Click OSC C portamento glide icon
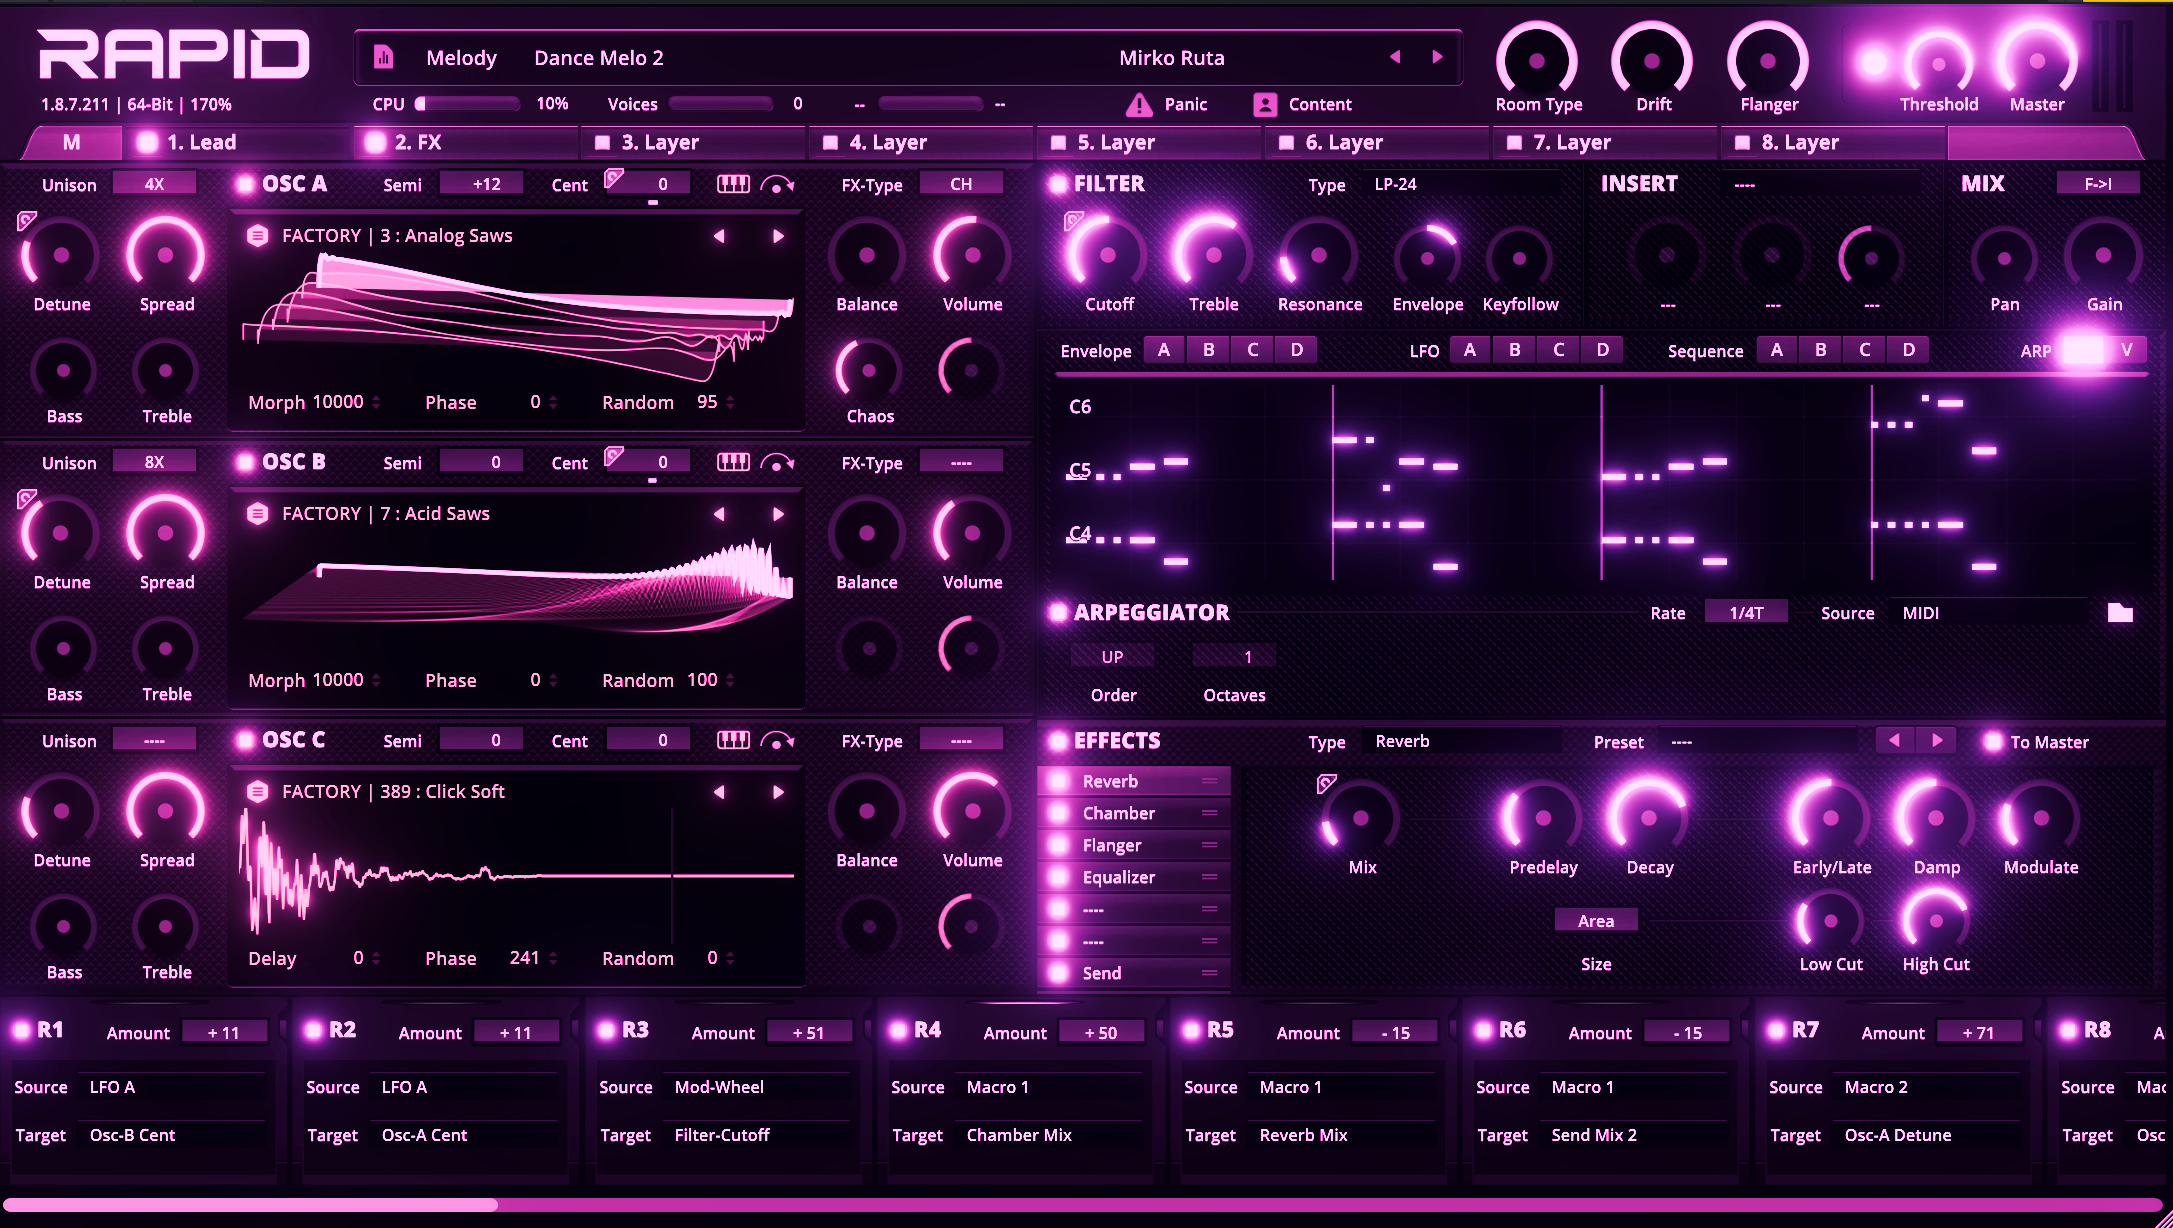 (x=777, y=740)
